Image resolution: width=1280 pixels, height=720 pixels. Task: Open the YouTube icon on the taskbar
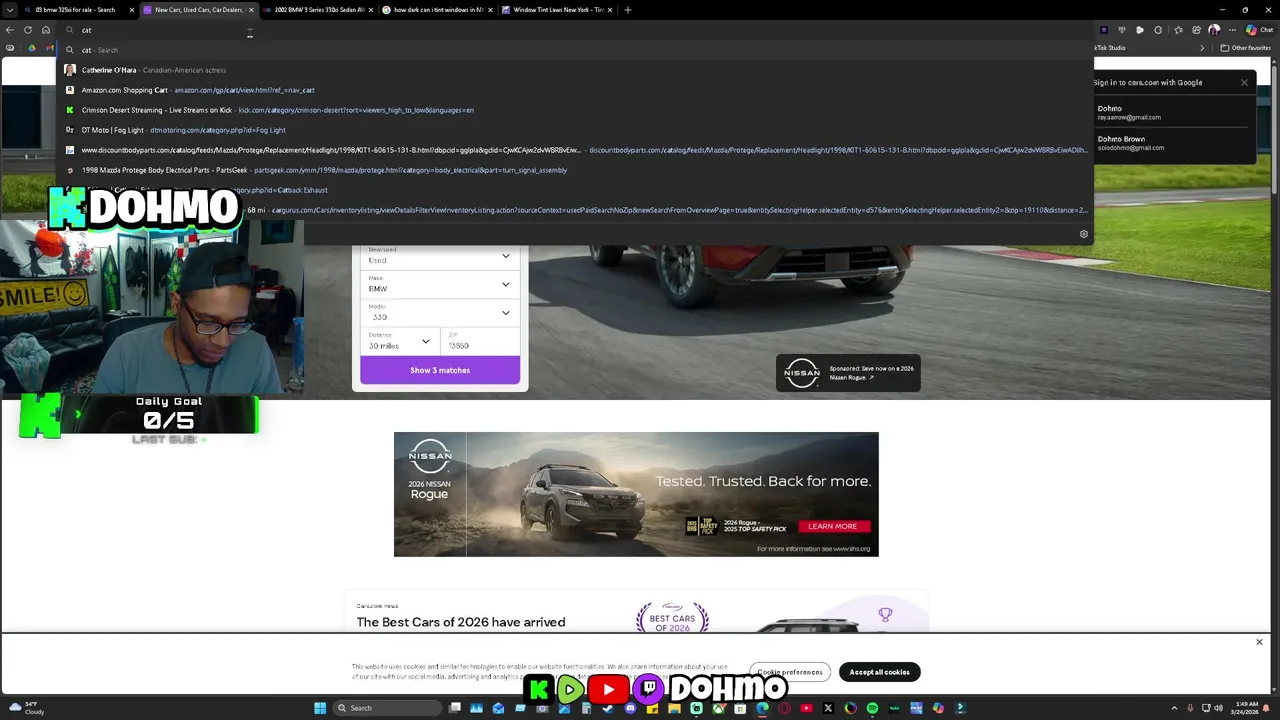pos(806,708)
